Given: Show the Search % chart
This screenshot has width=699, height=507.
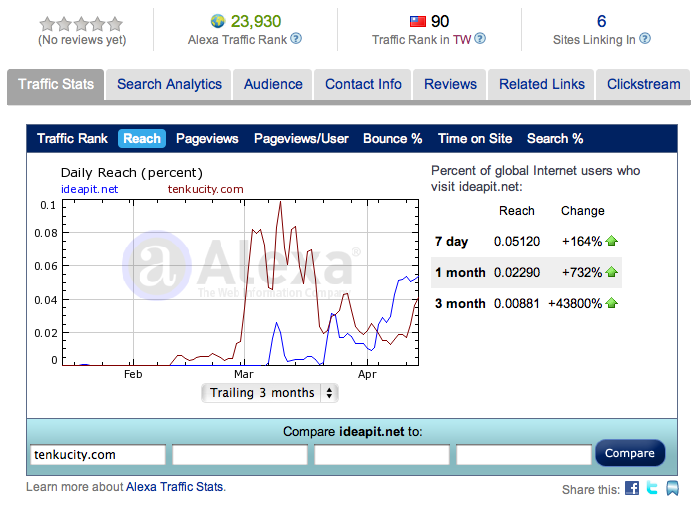Looking at the screenshot, I should [x=555, y=139].
